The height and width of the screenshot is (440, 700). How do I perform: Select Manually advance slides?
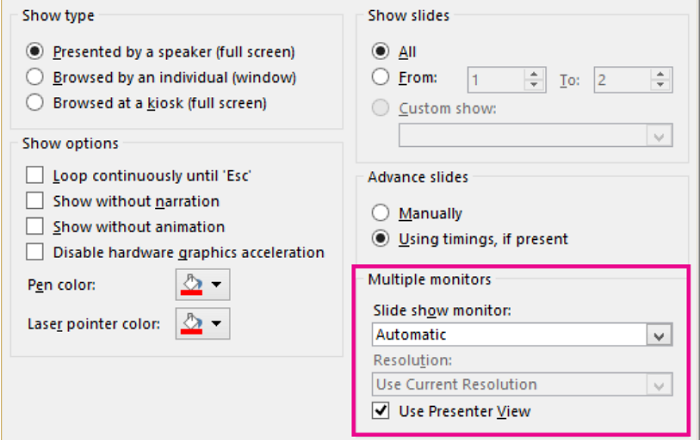tap(380, 213)
